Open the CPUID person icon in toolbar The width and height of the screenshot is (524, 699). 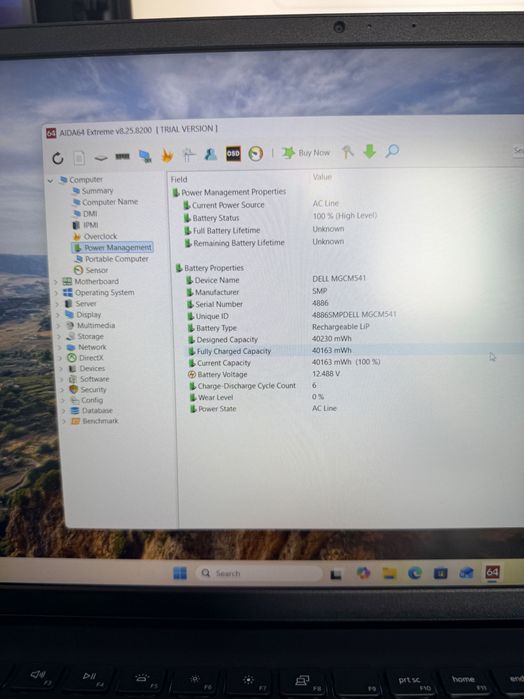210,154
